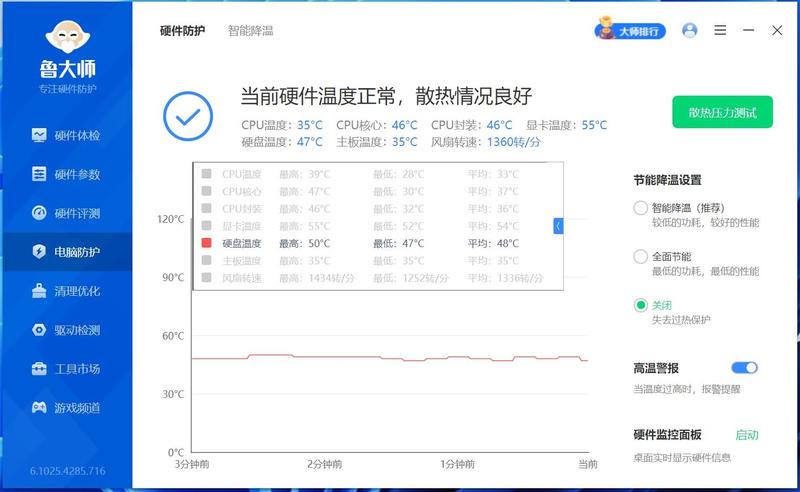Open the 硬件评测 gauge icon
Image resolution: width=800 pixels, height=492 pixels.
[x=39, y=213]
